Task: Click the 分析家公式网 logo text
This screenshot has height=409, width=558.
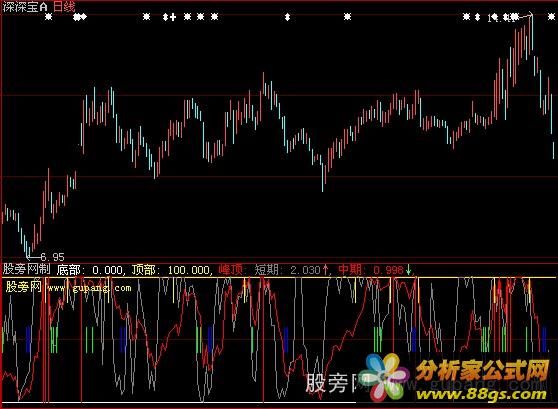Action: pyautogui.click(x=482, y=370)
